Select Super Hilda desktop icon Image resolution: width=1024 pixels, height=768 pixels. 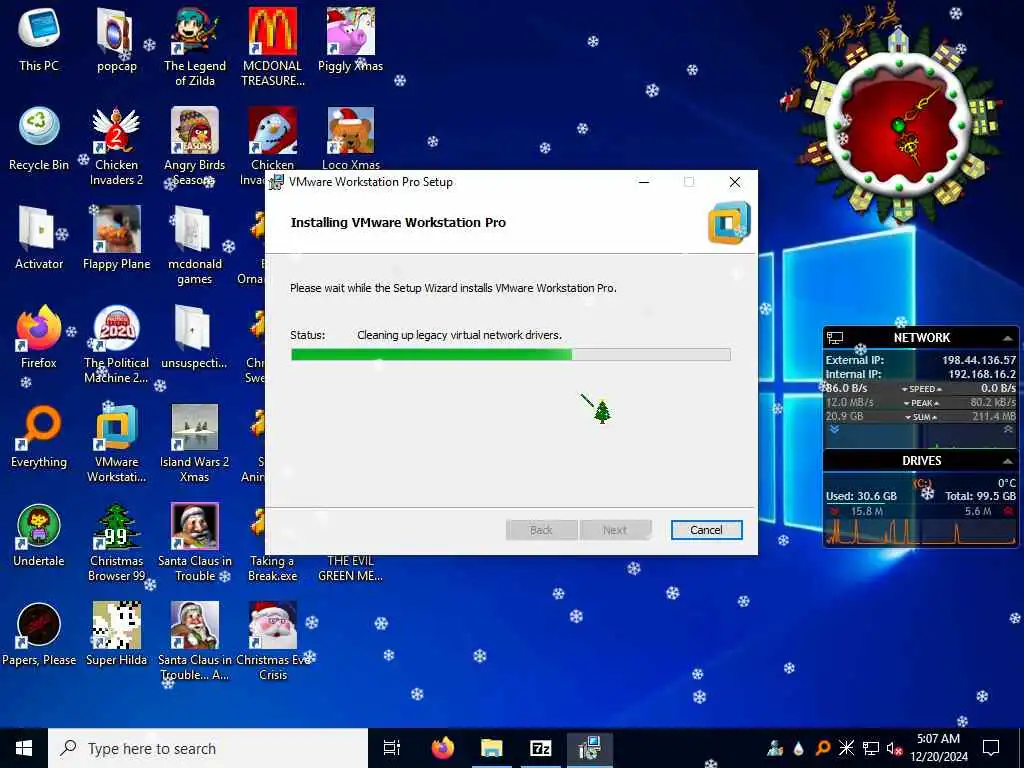tap(116, 635)
